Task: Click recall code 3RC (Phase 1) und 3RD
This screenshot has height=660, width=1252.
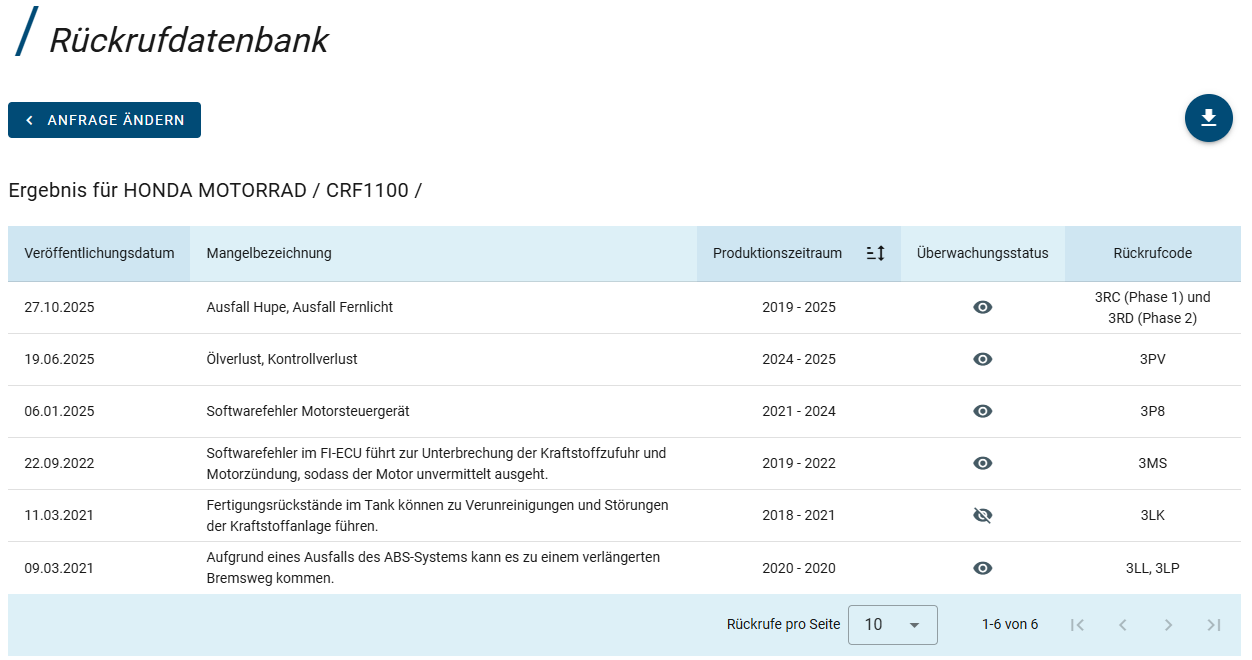Action: (x=1153, y=307)
